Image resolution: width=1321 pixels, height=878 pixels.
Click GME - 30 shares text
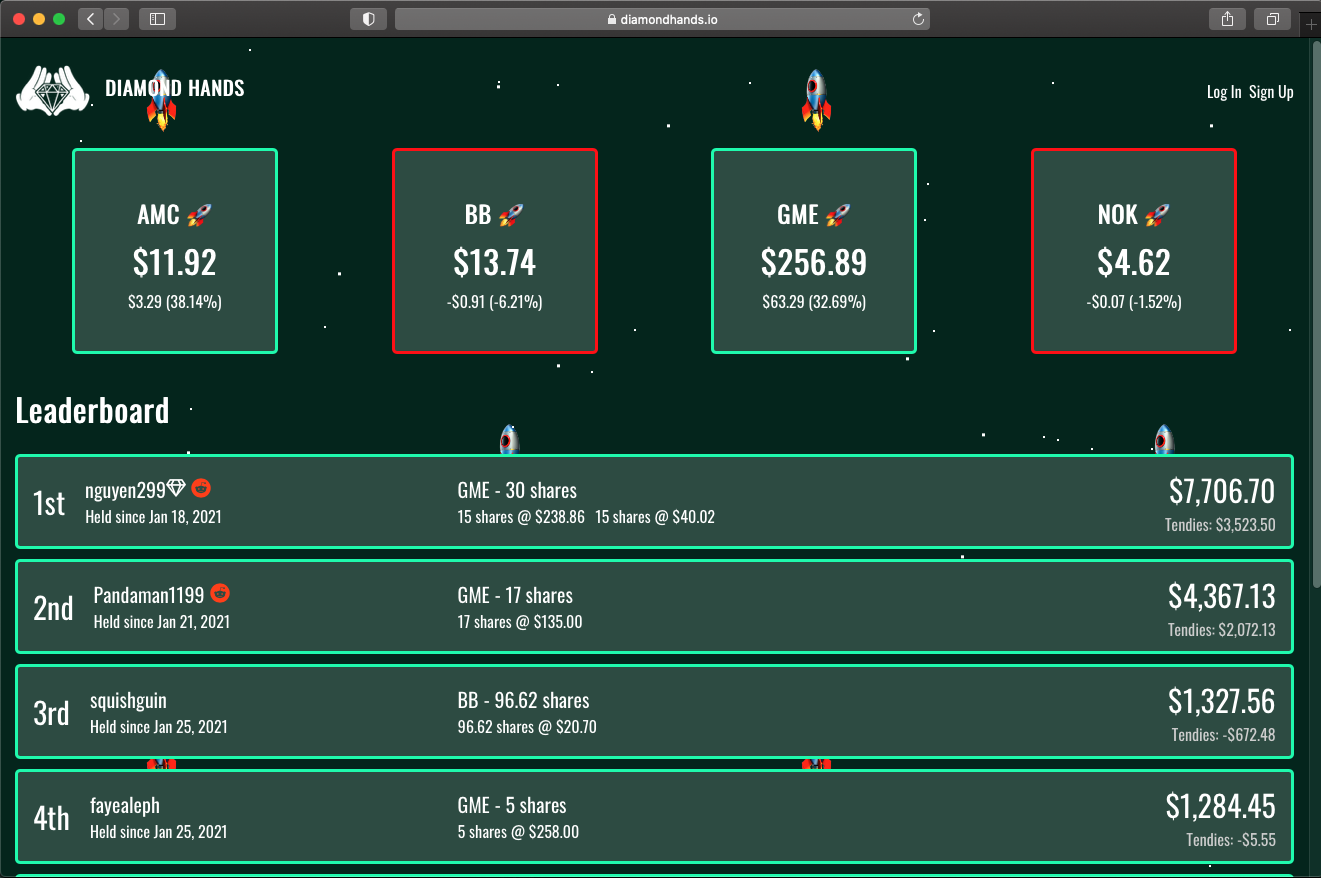coord(517,491)
